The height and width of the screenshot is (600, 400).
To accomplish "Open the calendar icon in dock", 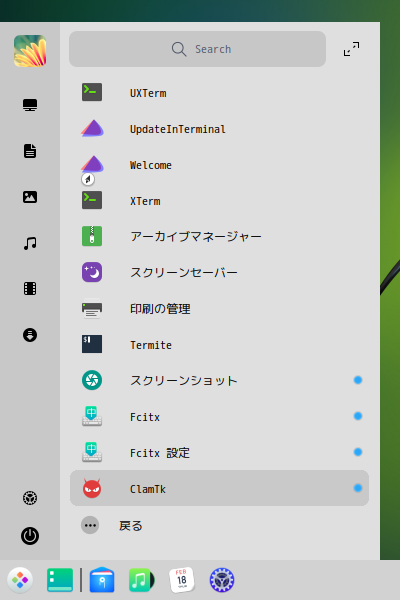I will tap(182, 580).
